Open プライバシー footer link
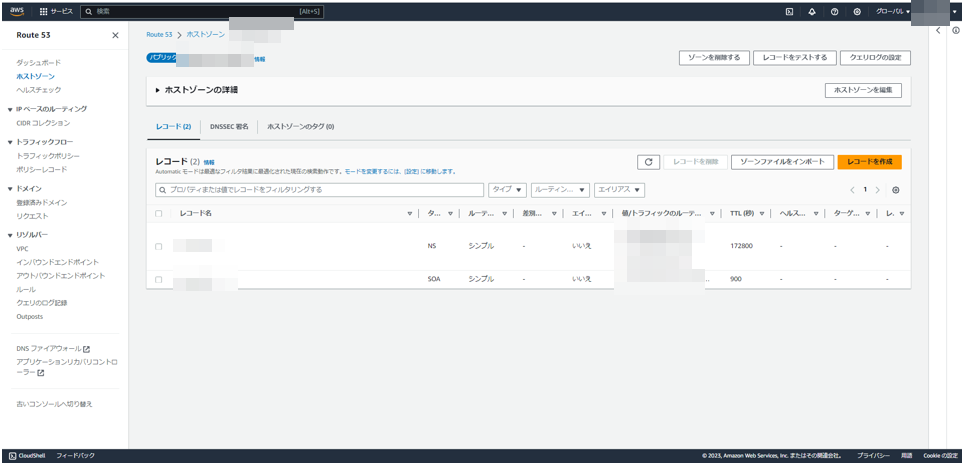Screen dimensions: 962x464 [x=873, y=456]
